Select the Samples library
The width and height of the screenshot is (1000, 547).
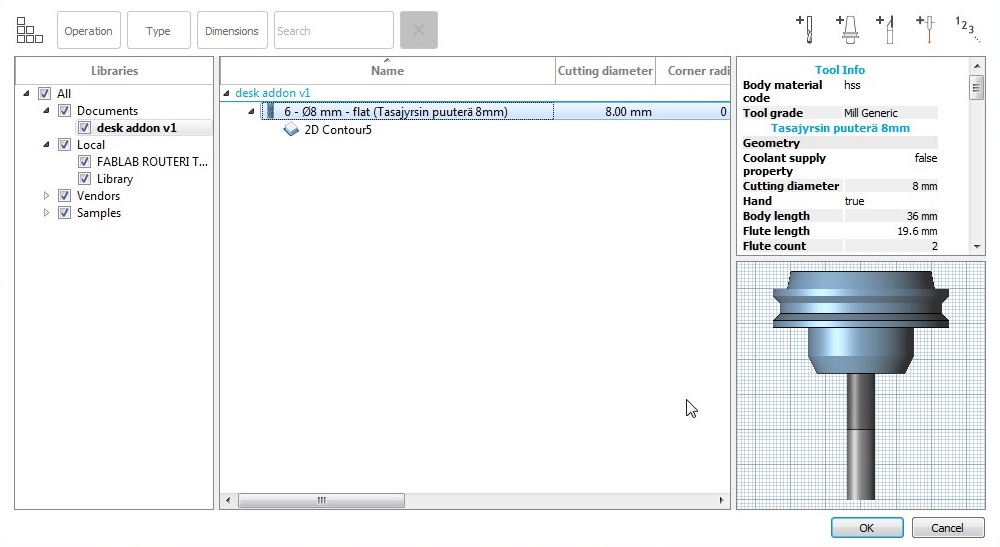pos(99,213)
